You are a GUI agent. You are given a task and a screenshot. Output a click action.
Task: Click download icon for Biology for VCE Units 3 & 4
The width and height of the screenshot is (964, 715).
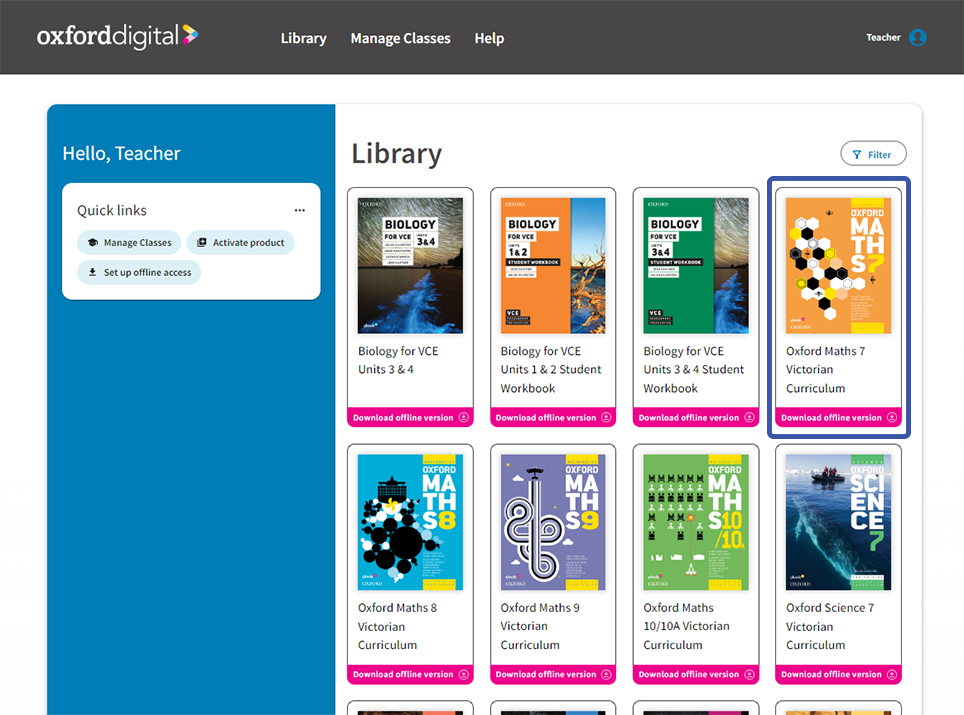[x=464, y=417]
